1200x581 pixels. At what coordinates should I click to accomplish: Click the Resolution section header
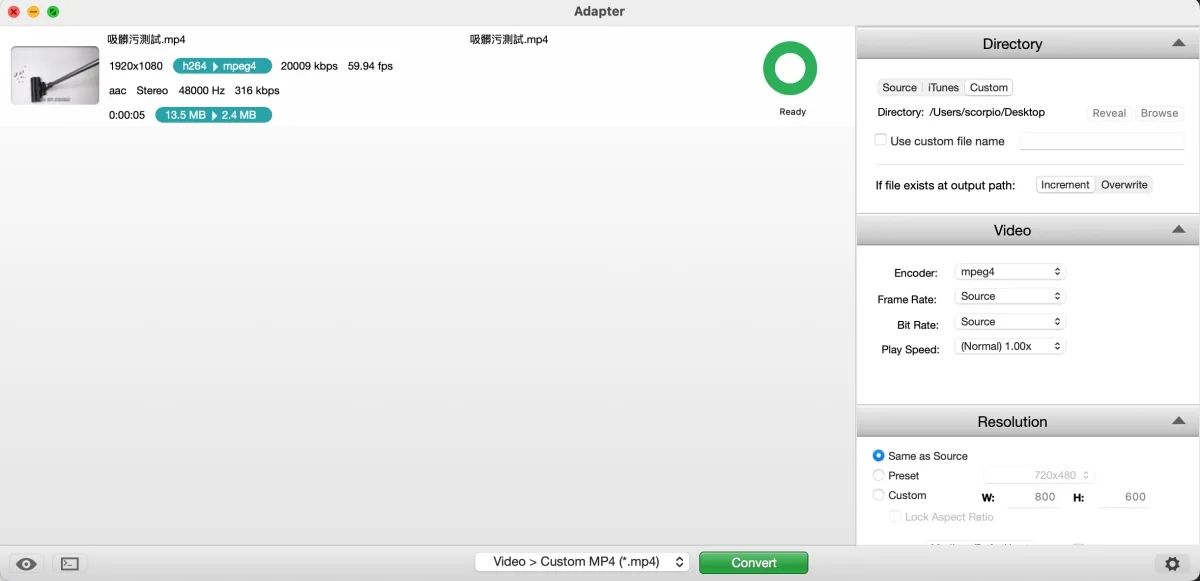1028,422
